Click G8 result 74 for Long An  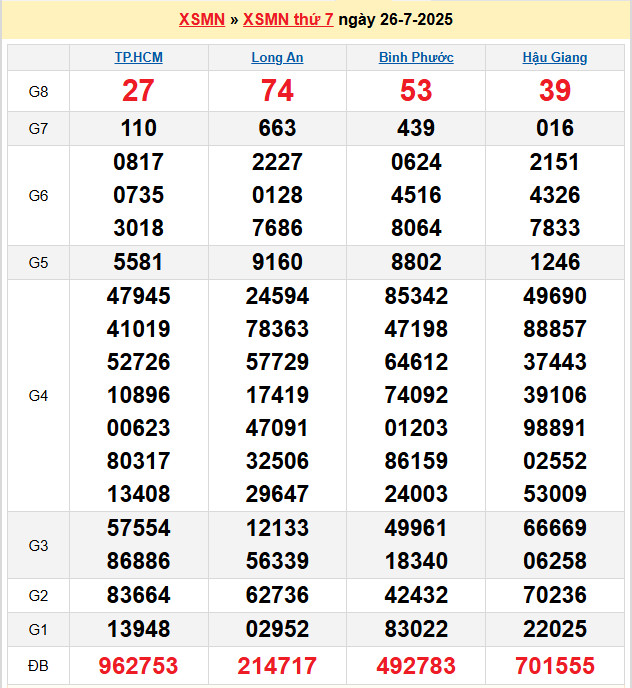coord(277,91)
